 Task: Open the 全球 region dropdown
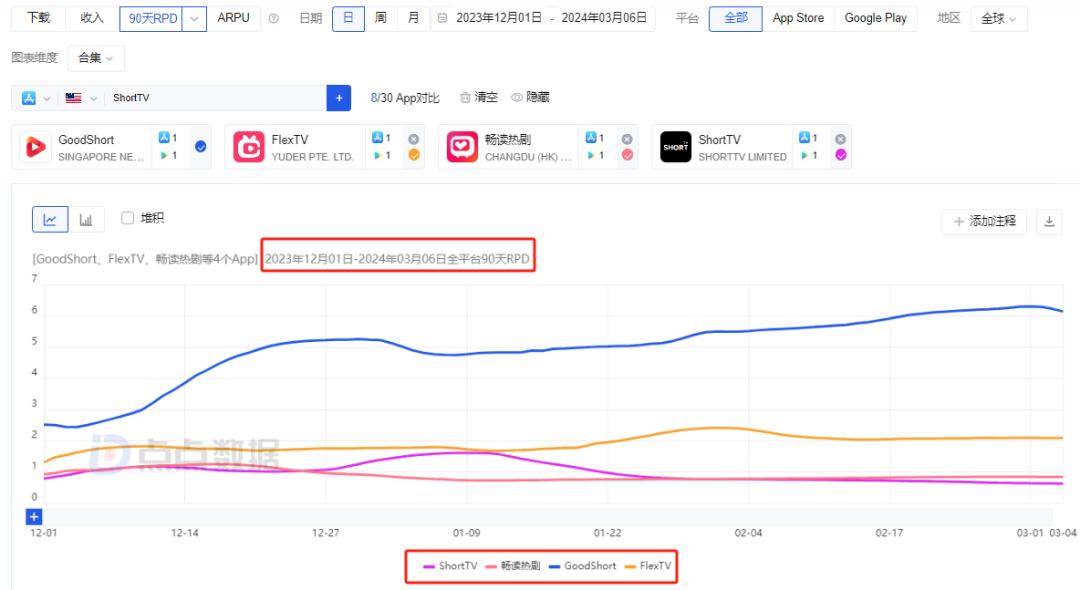pos(999,19)
